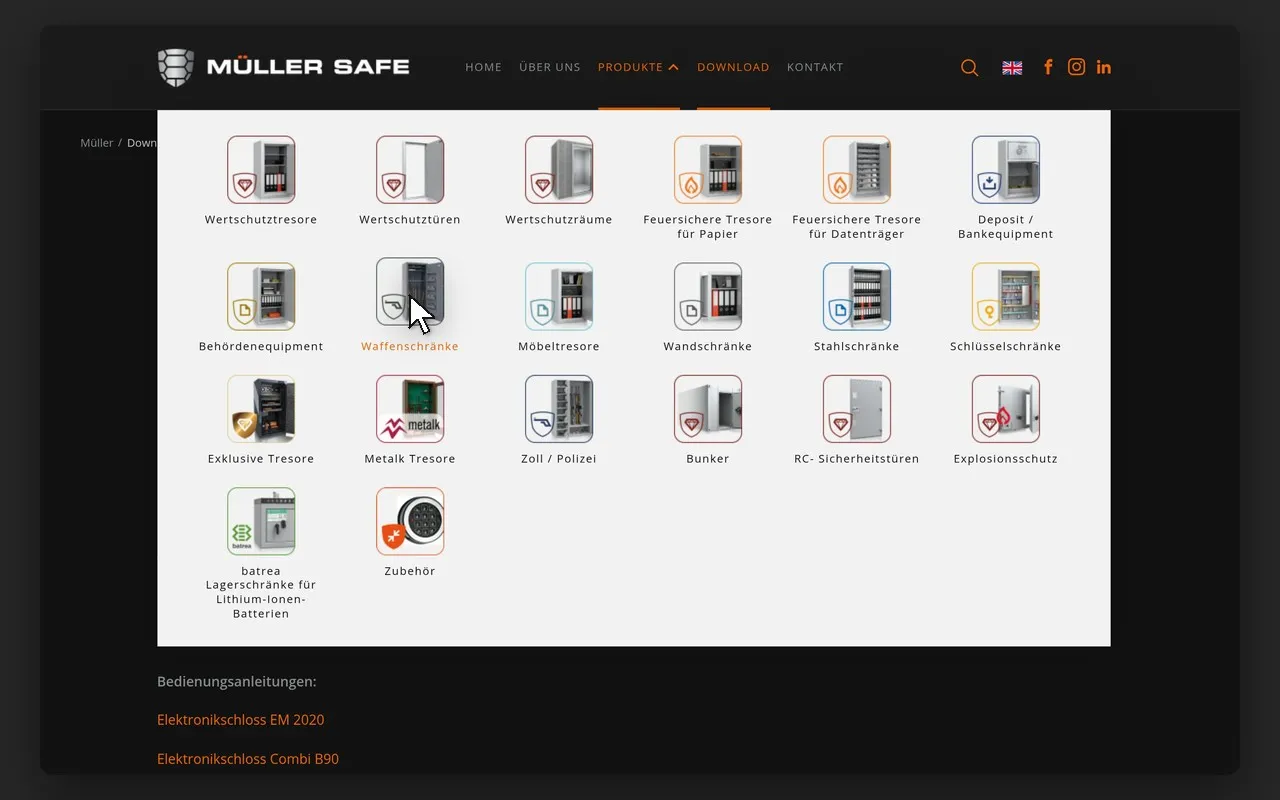This screenshot has height=800, width=1280.
Task: Choose the Feuersichere Tresore für Datenträger icon
Action: point(857,170)
